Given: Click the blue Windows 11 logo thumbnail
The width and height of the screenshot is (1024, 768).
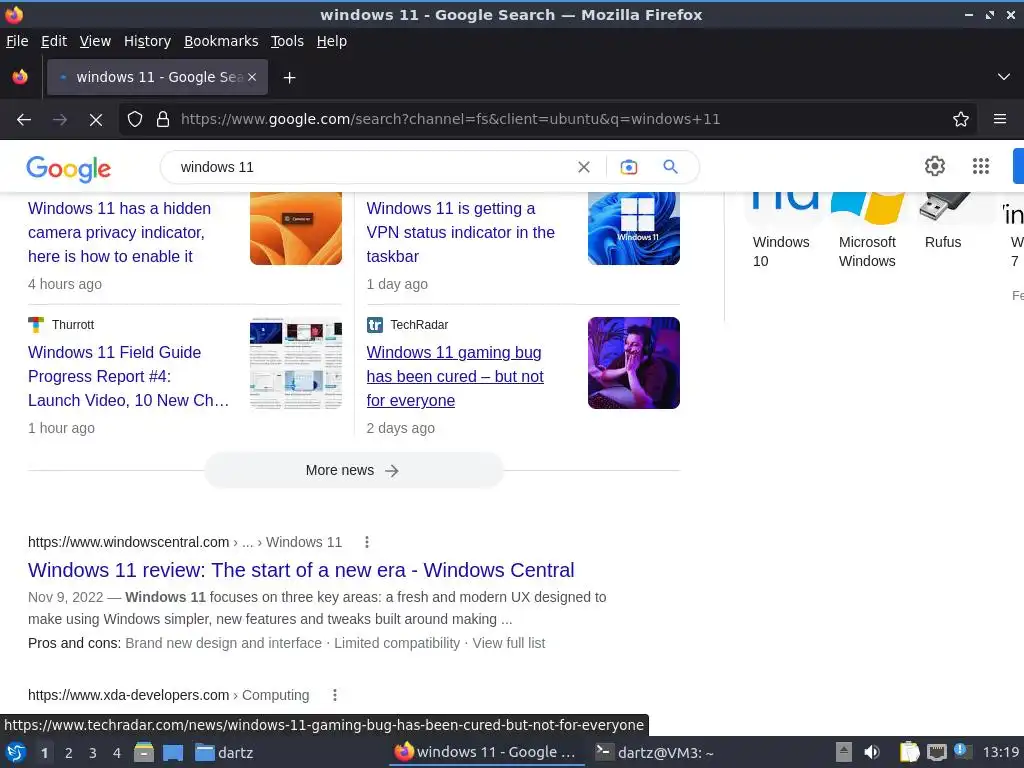Looking at the screenshot, I should point(634,229).
